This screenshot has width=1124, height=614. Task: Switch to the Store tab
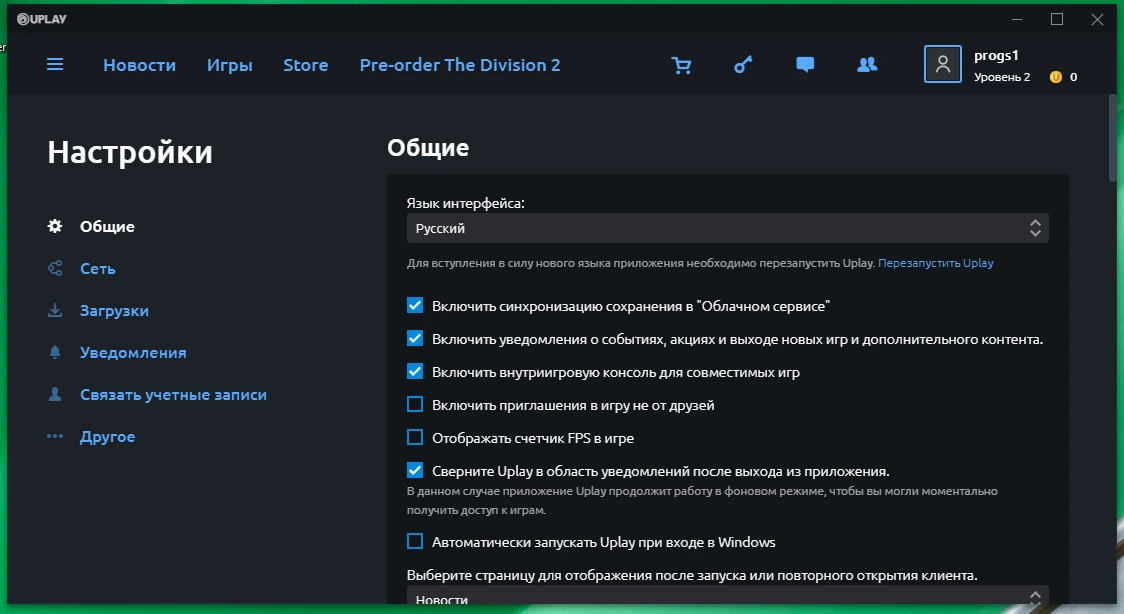click(x=306, y=65)
